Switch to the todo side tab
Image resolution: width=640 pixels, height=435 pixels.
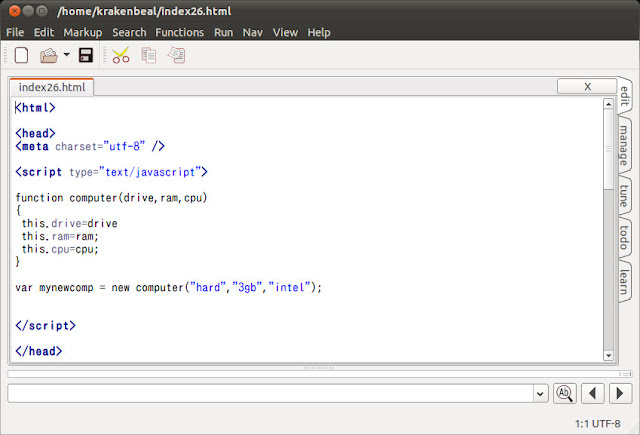624,237
